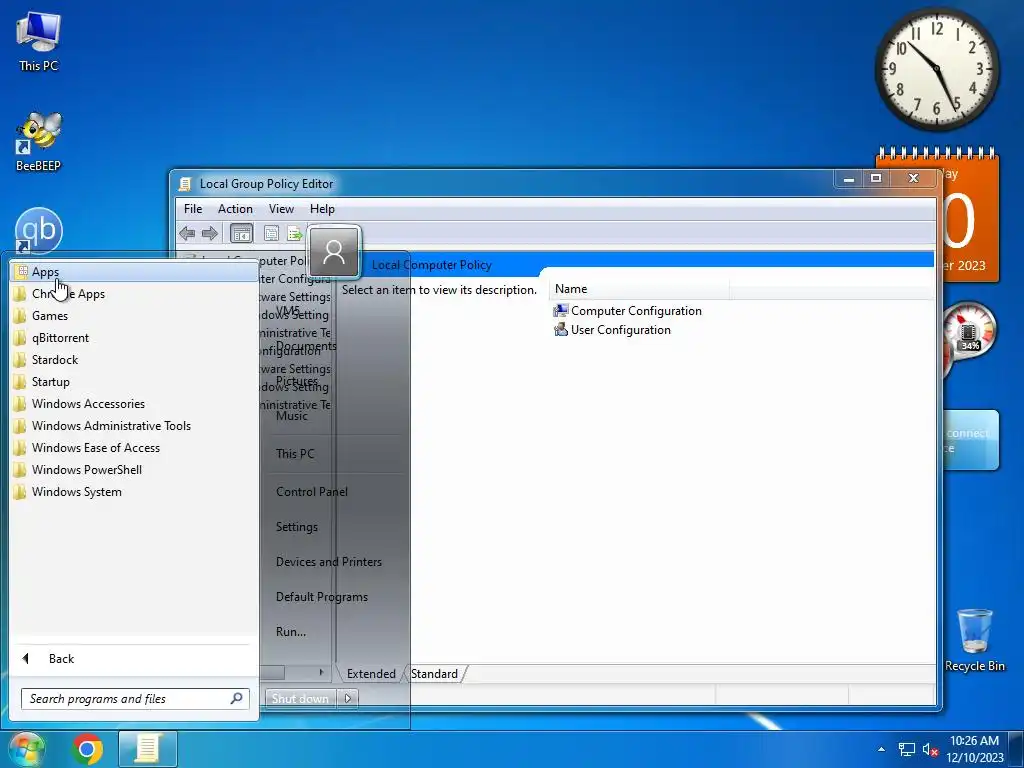This screenshot has width=1024, height=768.
Task: Open Pictures from Start menu
Action: click(296, 381)
